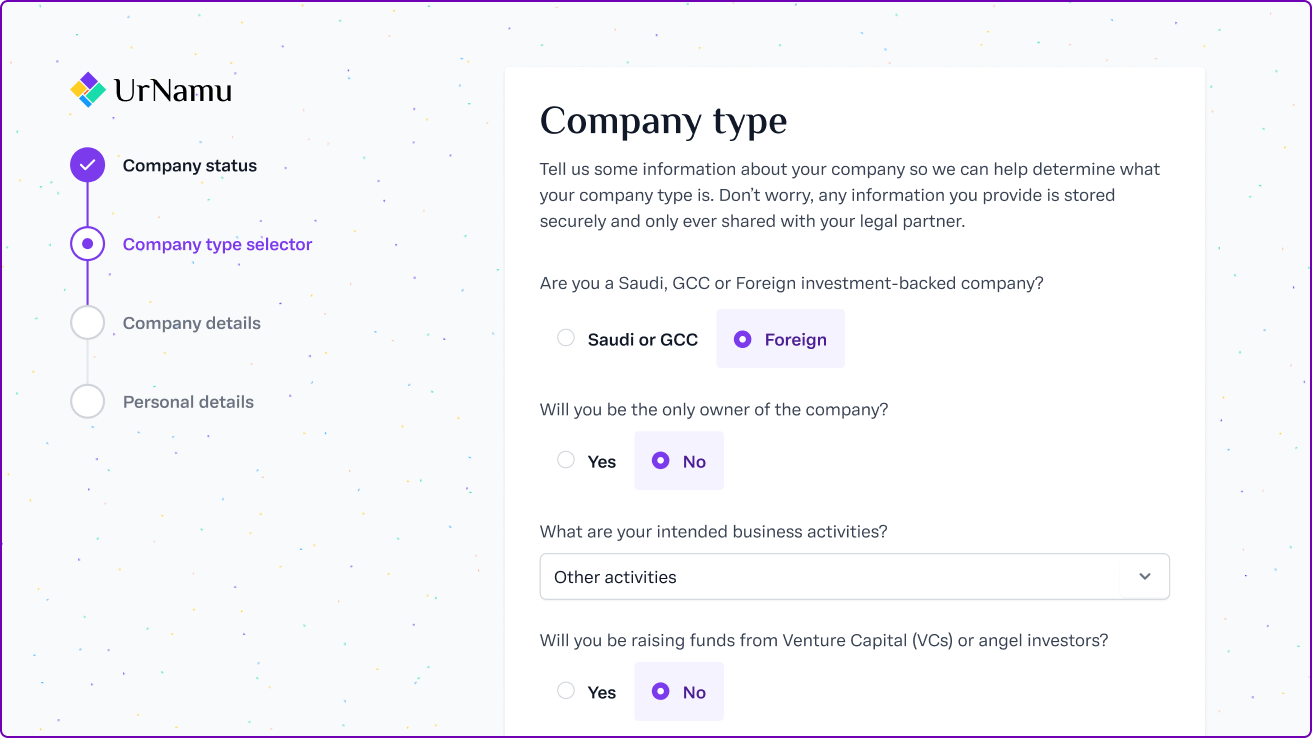The width and height of the screenshot is (1312, 738).
Task: Click the completed Company status checkmark icon
Action: pyautogui.click(x=88, y=165)
